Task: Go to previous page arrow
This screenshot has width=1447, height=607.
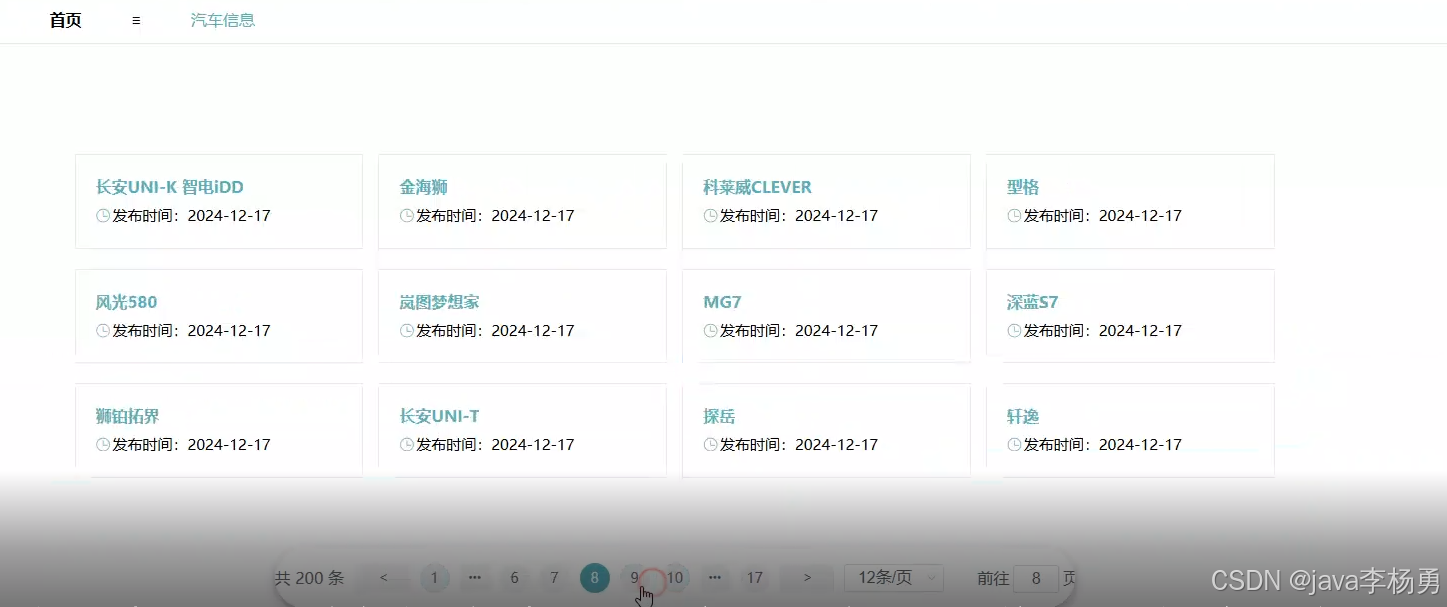Action: click(x=384, y=578)
